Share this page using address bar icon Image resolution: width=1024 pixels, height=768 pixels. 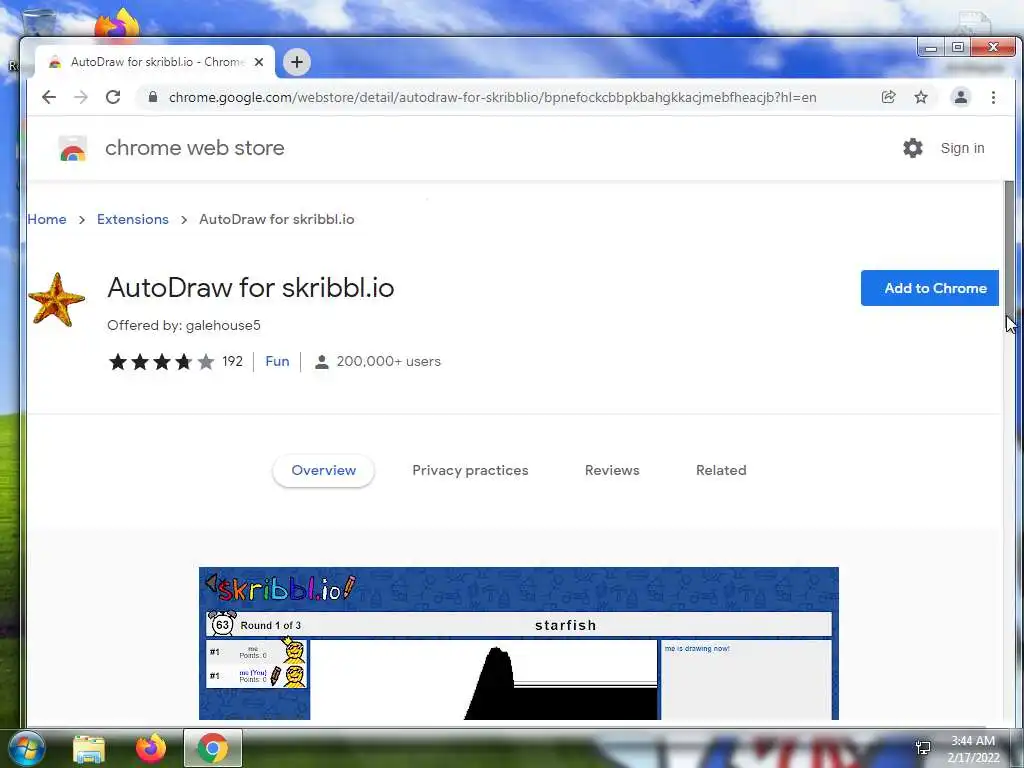(888, 97)
